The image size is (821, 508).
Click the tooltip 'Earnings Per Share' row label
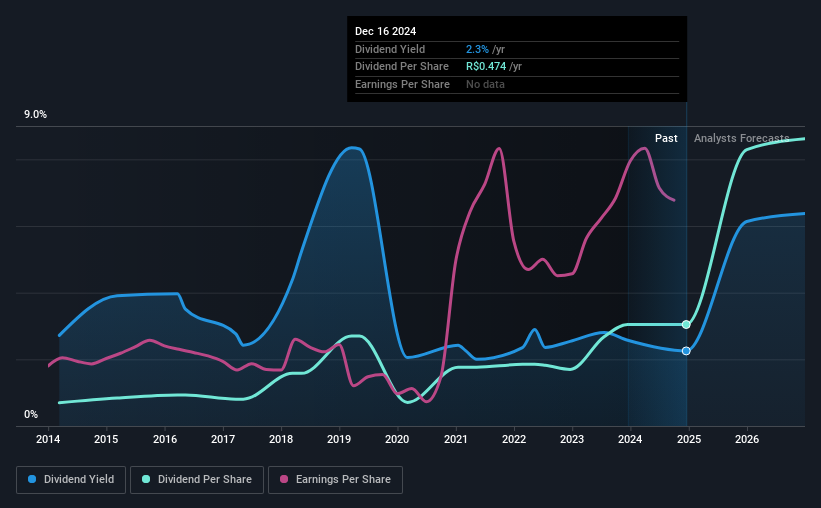coord(402,84)
